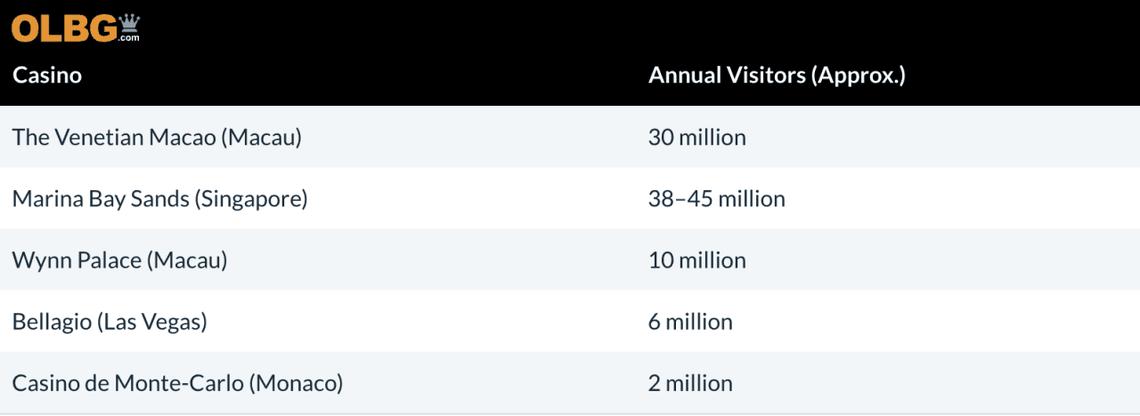This screenshot has height=416, width=1140.
Task: Click the 10 million visitors value
Action: click(697, 260)
